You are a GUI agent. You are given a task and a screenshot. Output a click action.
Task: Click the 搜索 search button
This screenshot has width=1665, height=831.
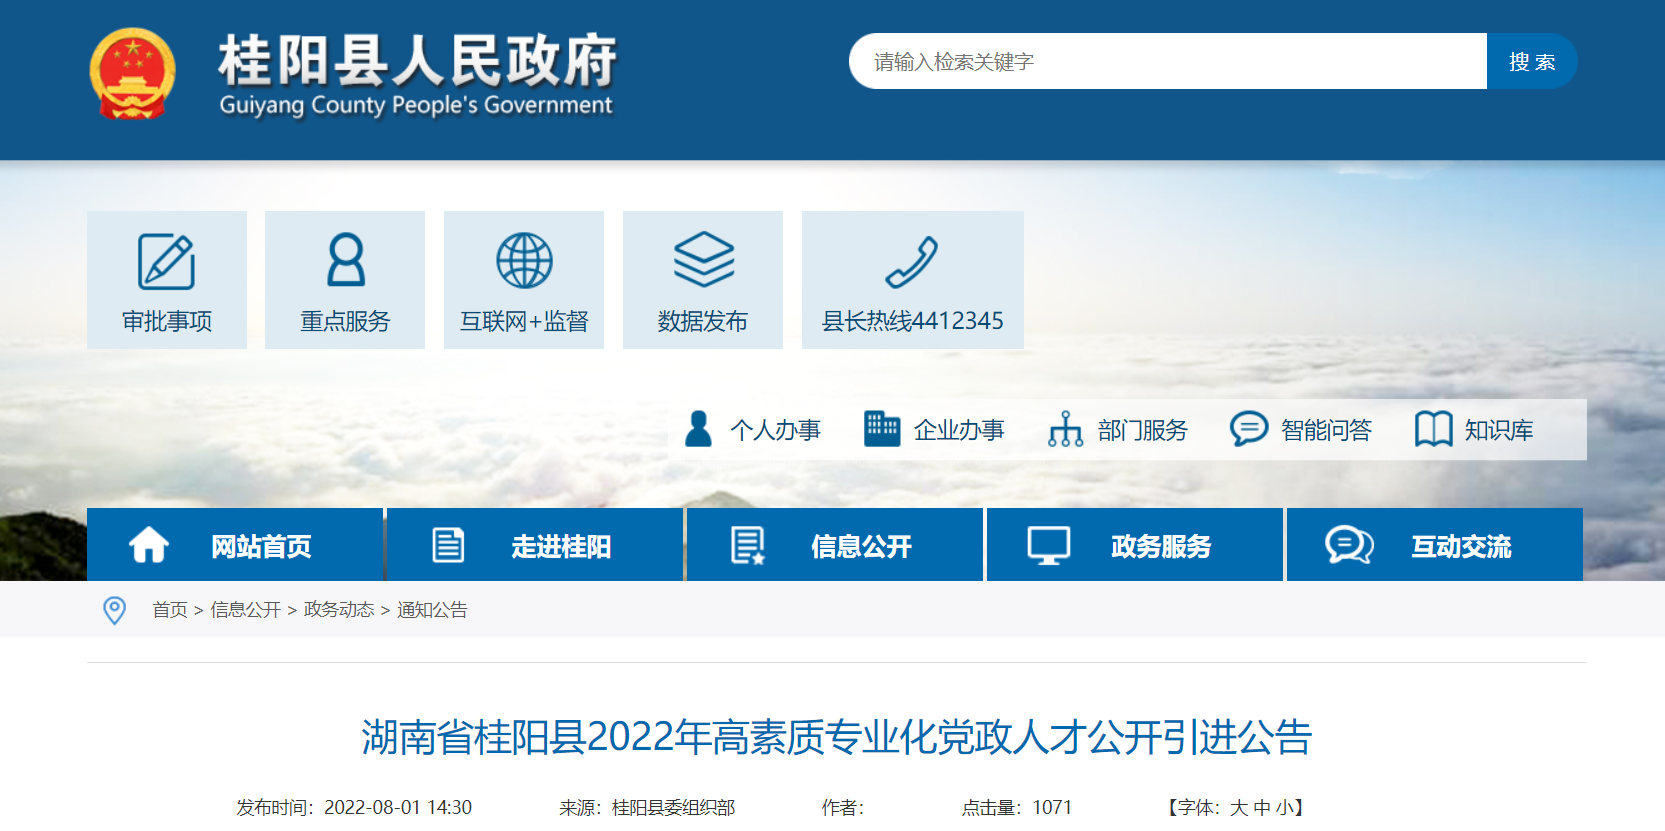tap(1531, 62)
